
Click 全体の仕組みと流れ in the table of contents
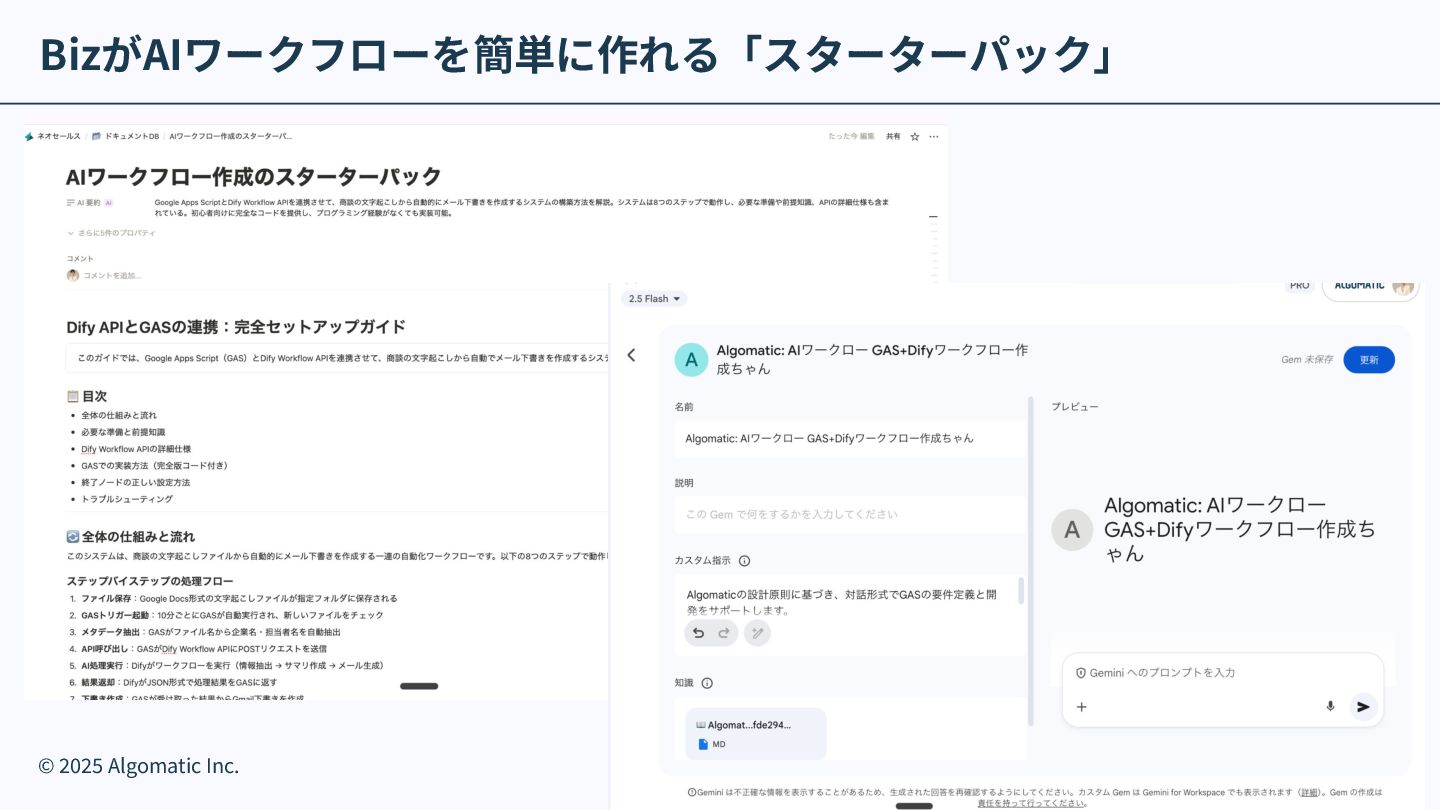[119, 415]
